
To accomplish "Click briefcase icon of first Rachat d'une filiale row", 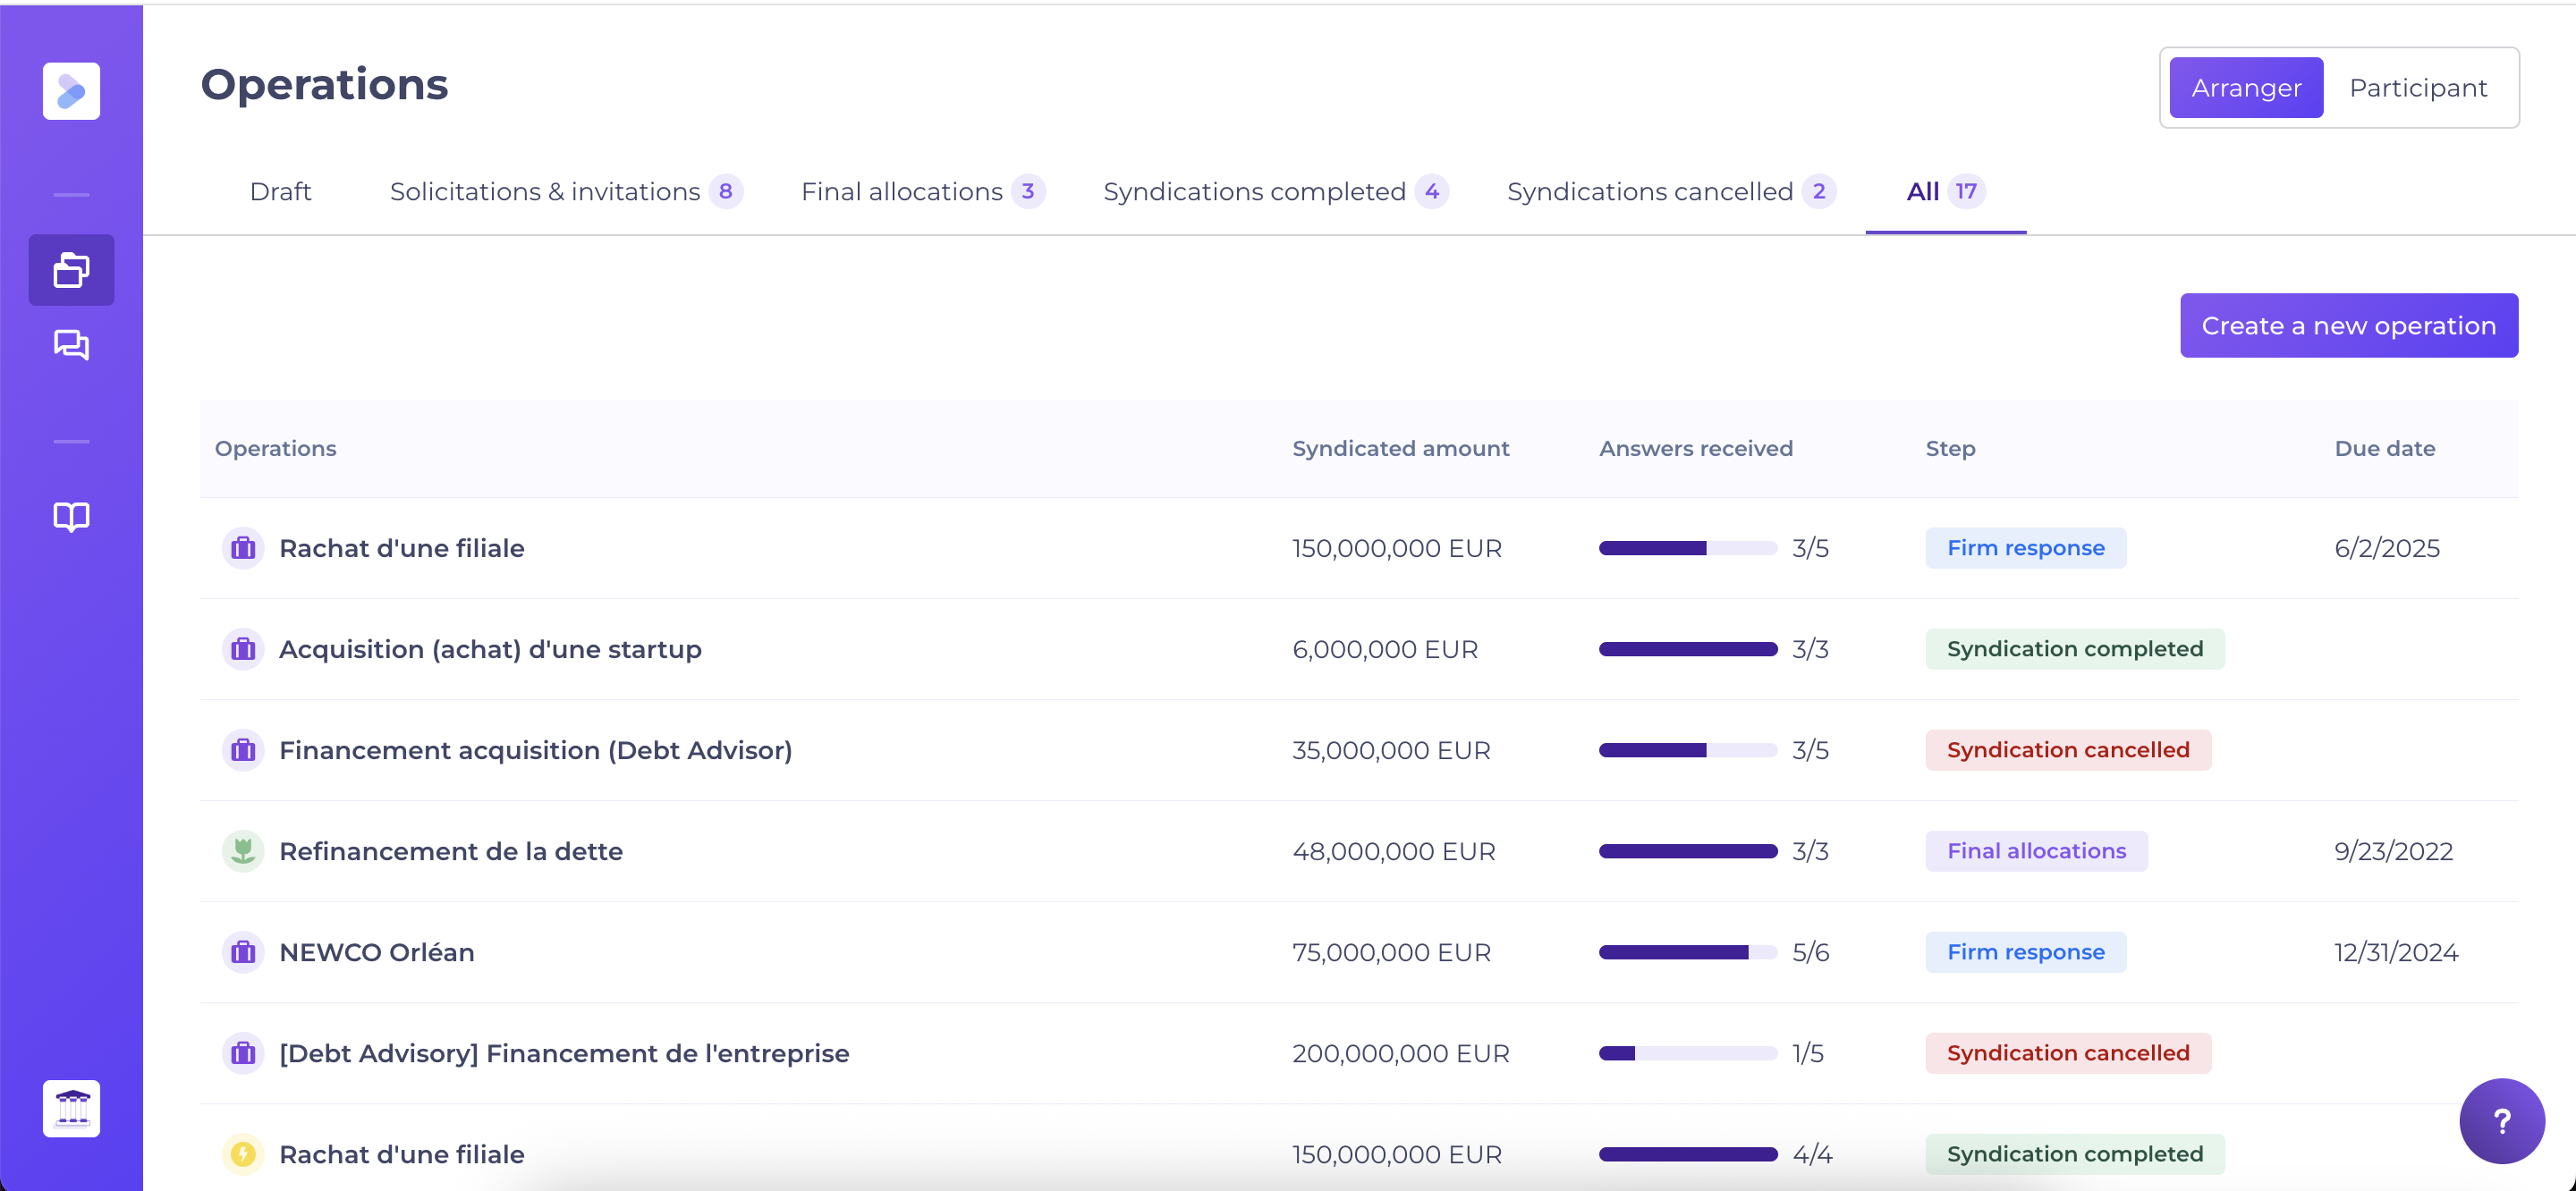I will coord(243,548).
